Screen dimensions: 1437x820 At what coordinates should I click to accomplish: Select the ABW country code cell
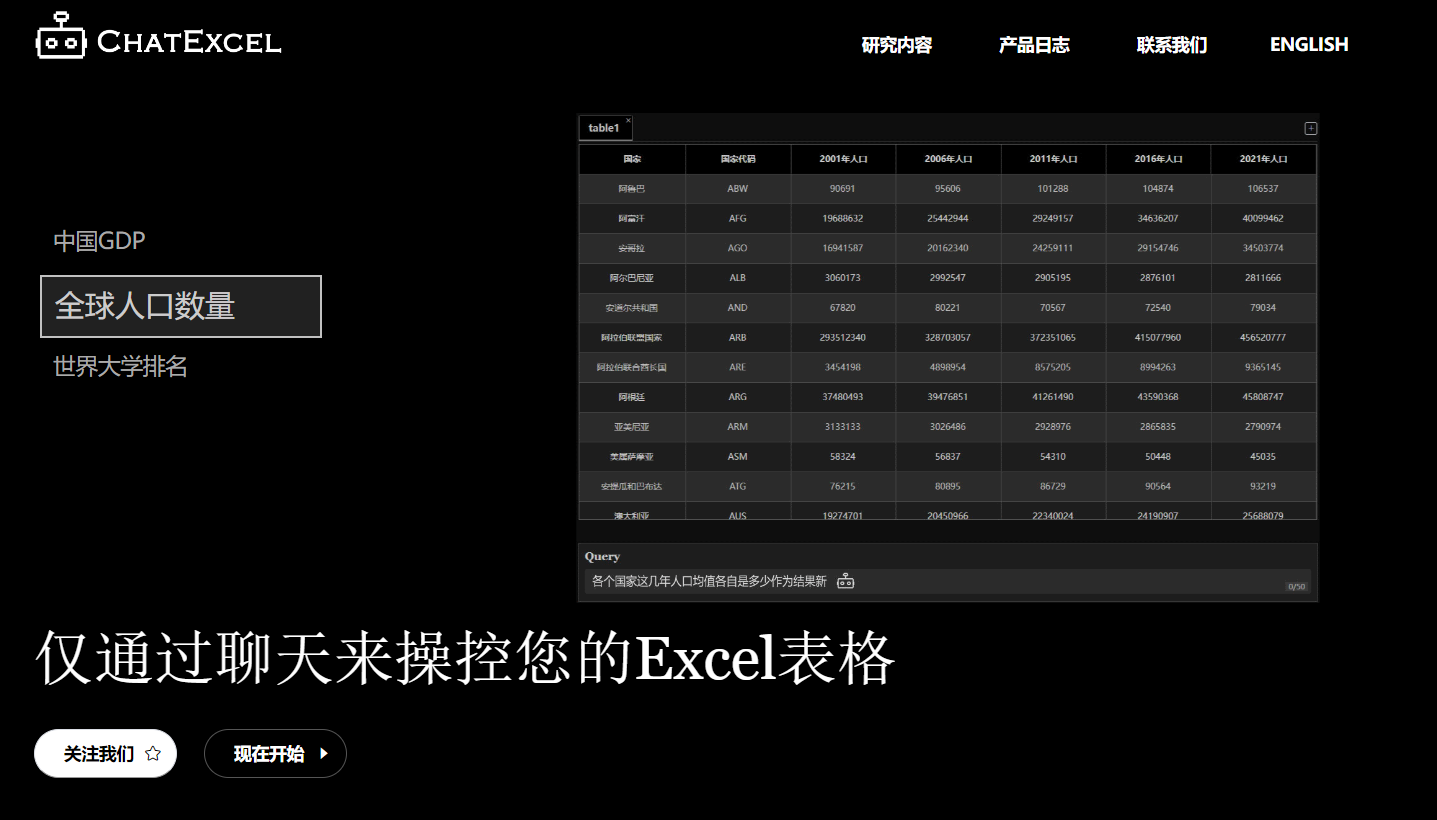(738, 189)
